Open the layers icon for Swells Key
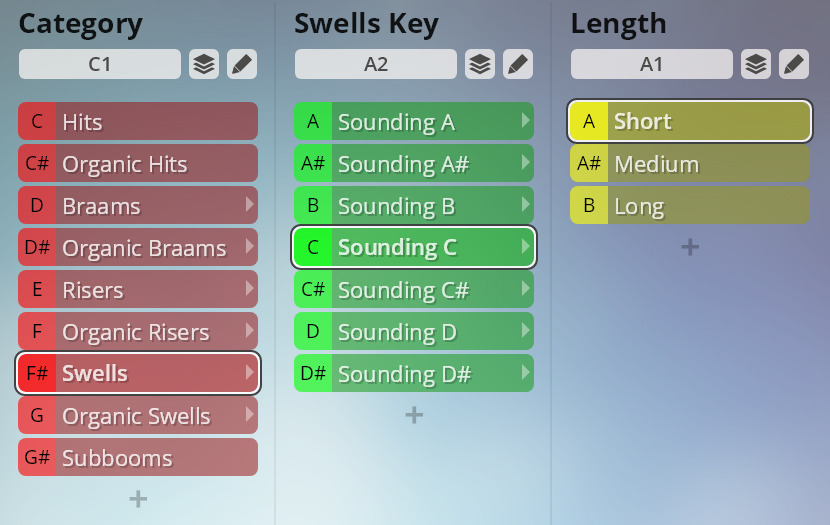The height and width of the screenshot is (525, 830). (x=480, y=64)
